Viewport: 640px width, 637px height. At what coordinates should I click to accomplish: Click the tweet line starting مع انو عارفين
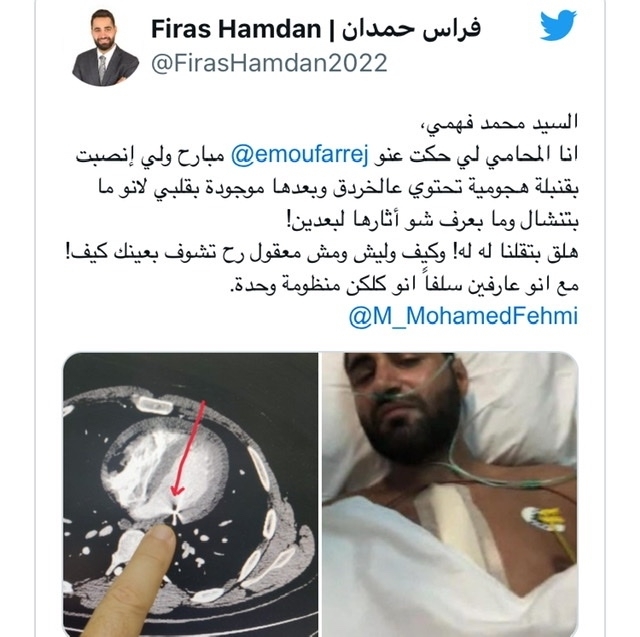click(x=404, y=284)
